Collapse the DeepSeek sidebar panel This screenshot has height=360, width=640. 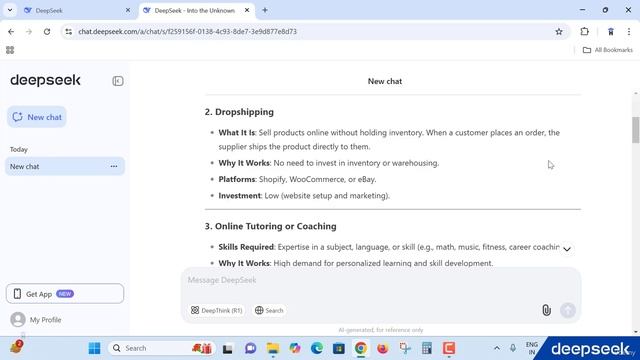tap(118, 81)
